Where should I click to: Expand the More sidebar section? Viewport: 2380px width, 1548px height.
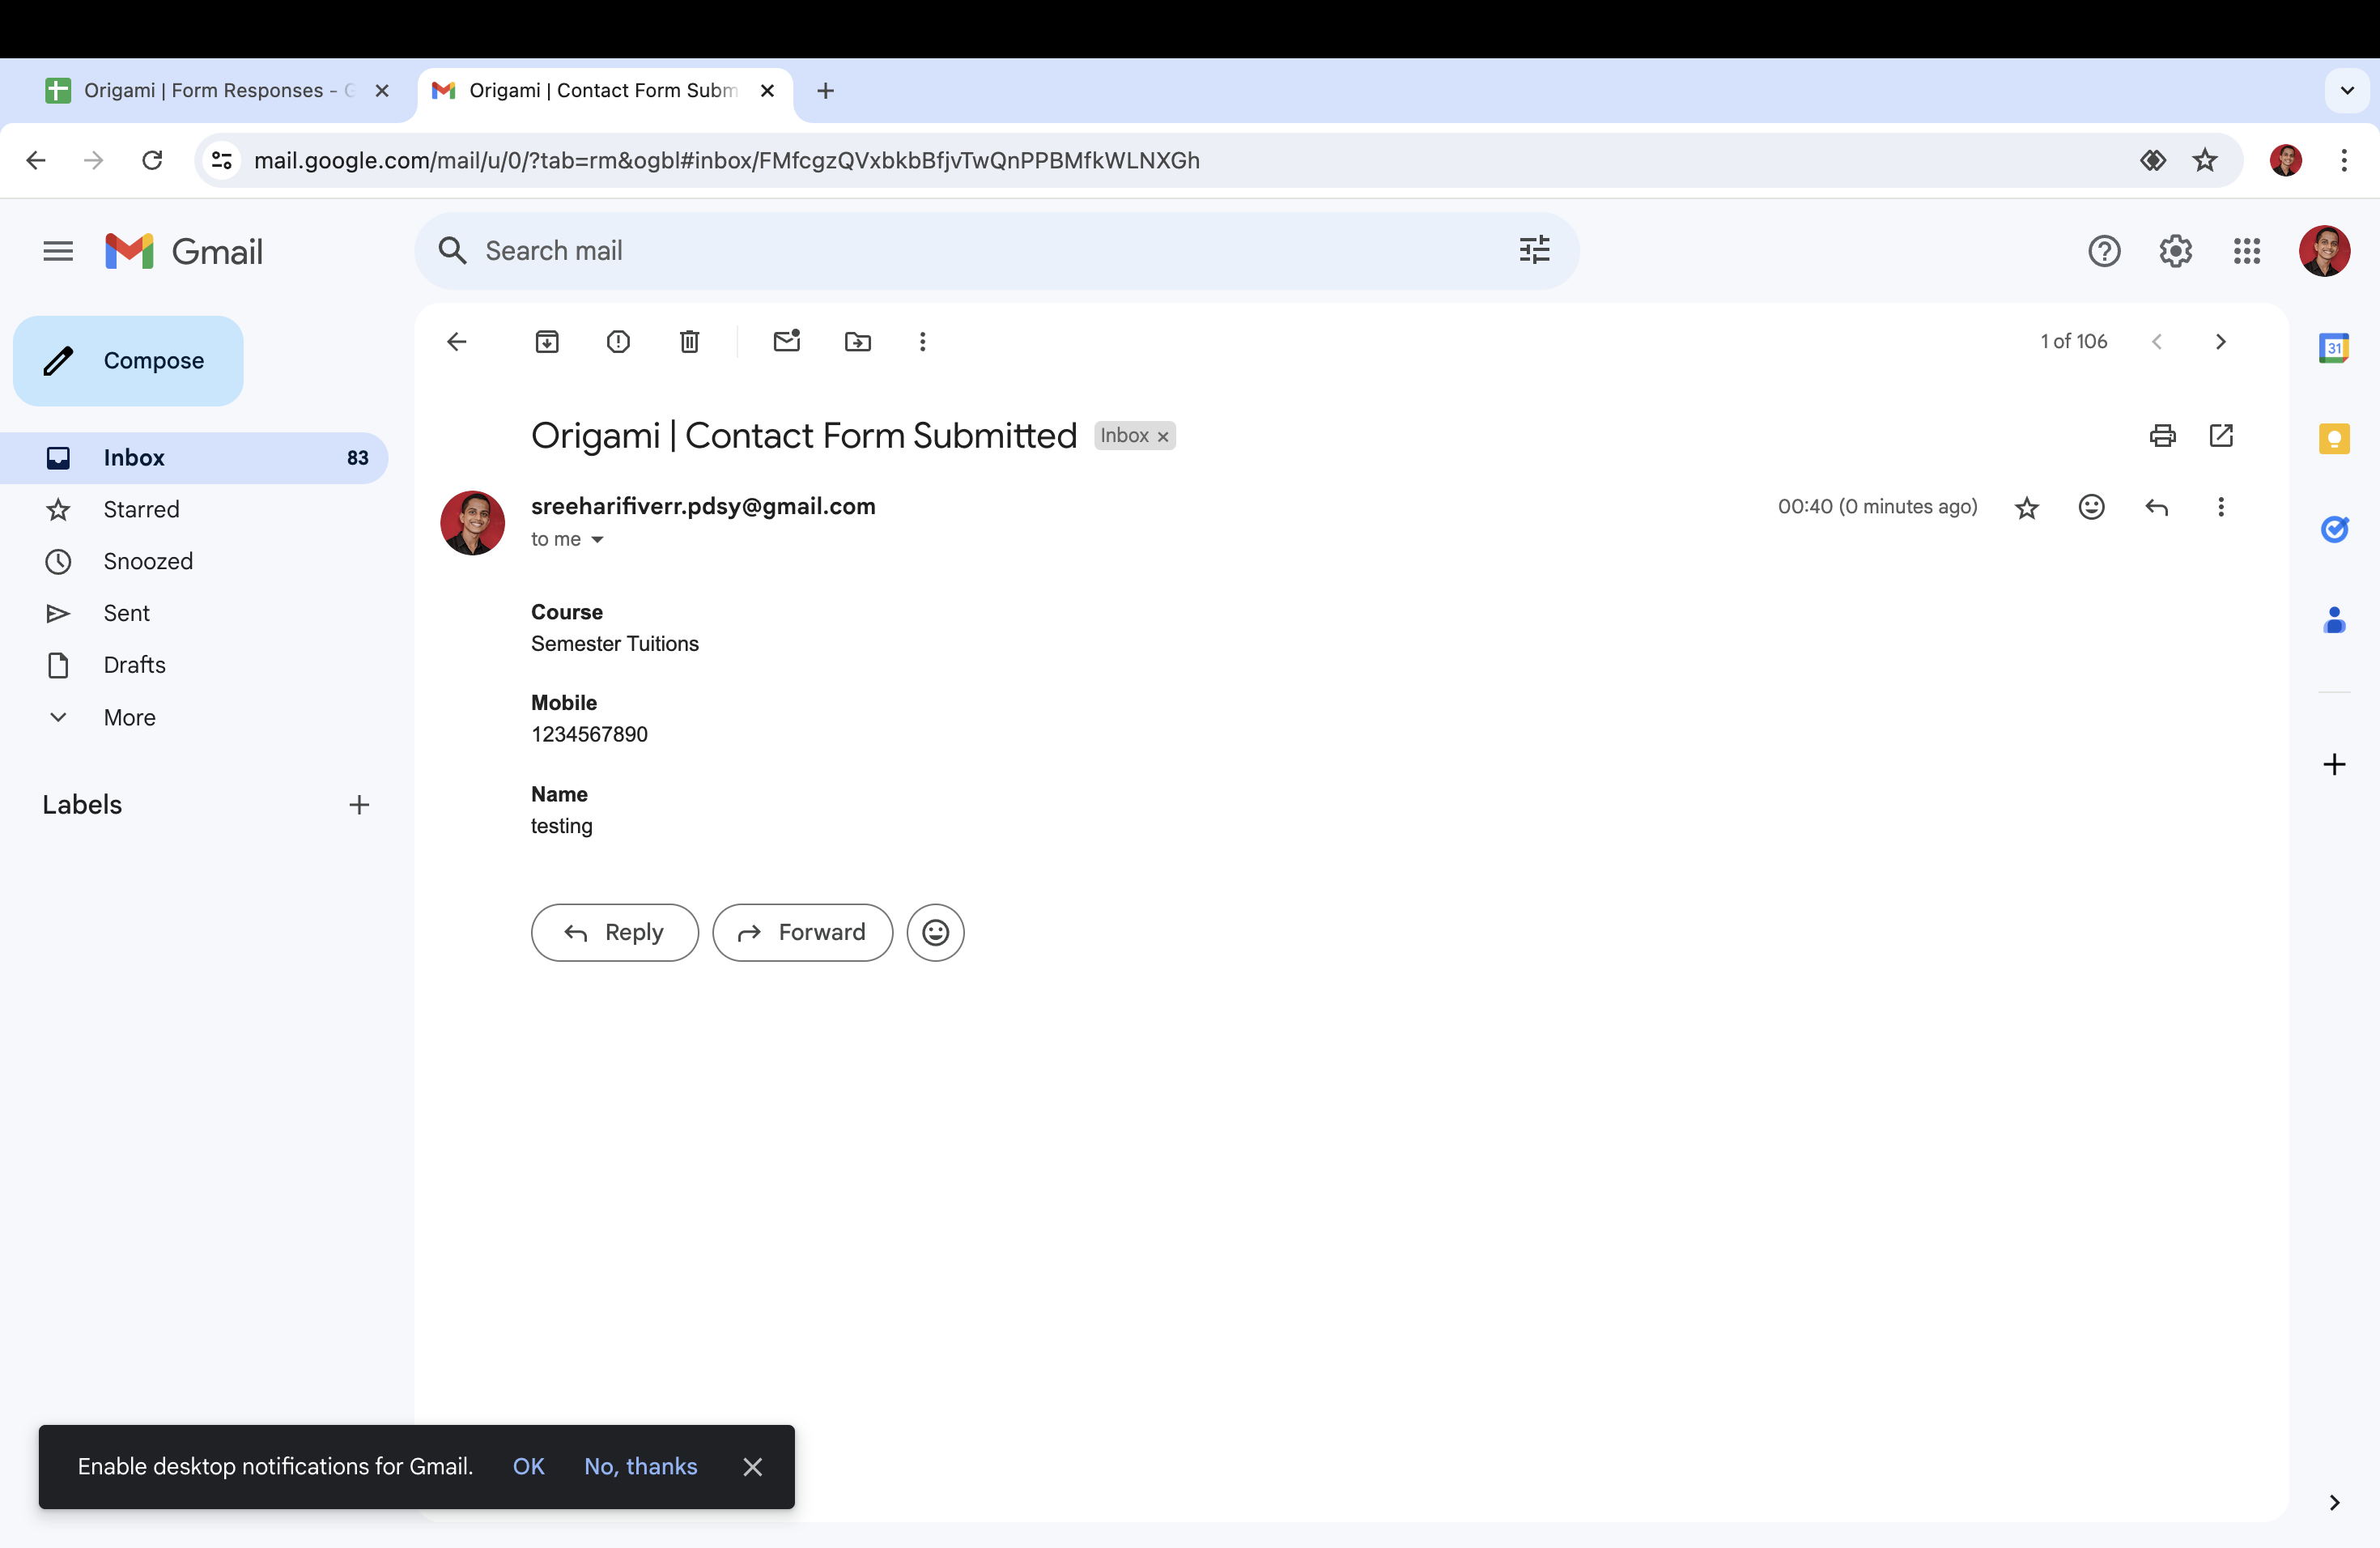point(129,717)
